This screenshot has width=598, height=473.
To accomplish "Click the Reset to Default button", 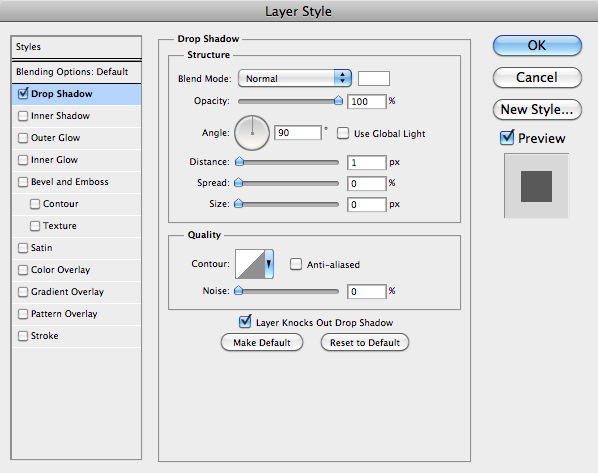I will (365, 343).
